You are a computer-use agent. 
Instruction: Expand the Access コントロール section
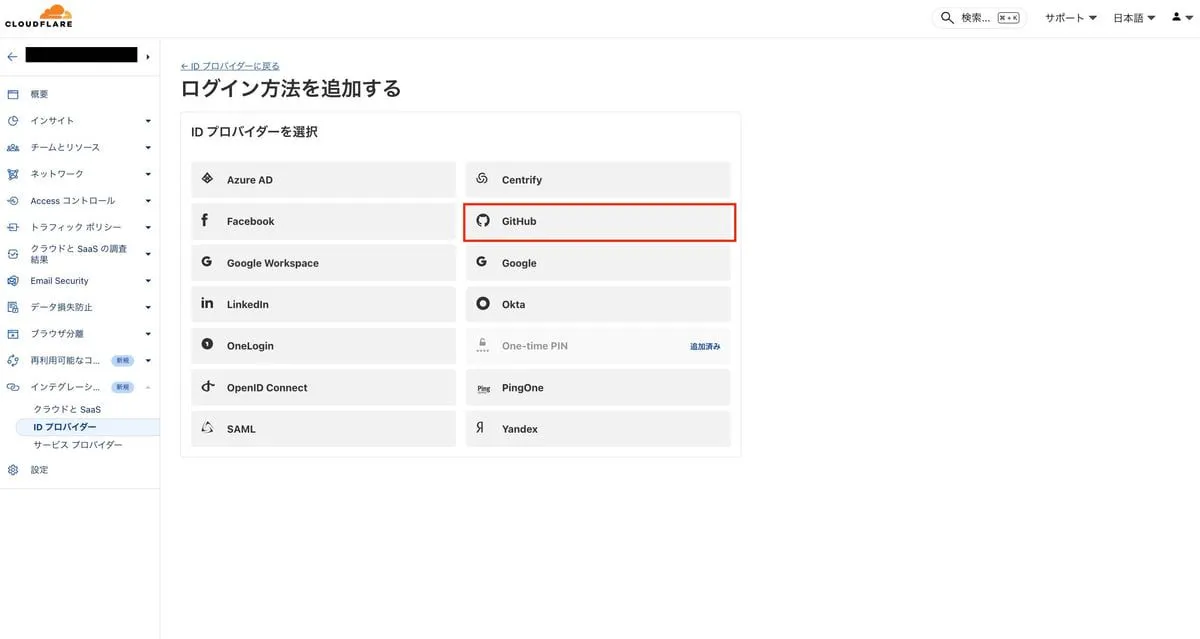[148, 201]
